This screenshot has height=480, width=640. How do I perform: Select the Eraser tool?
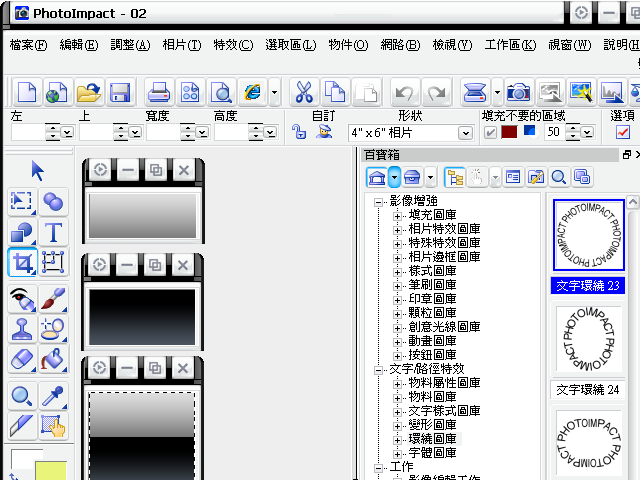click(22, 360)
